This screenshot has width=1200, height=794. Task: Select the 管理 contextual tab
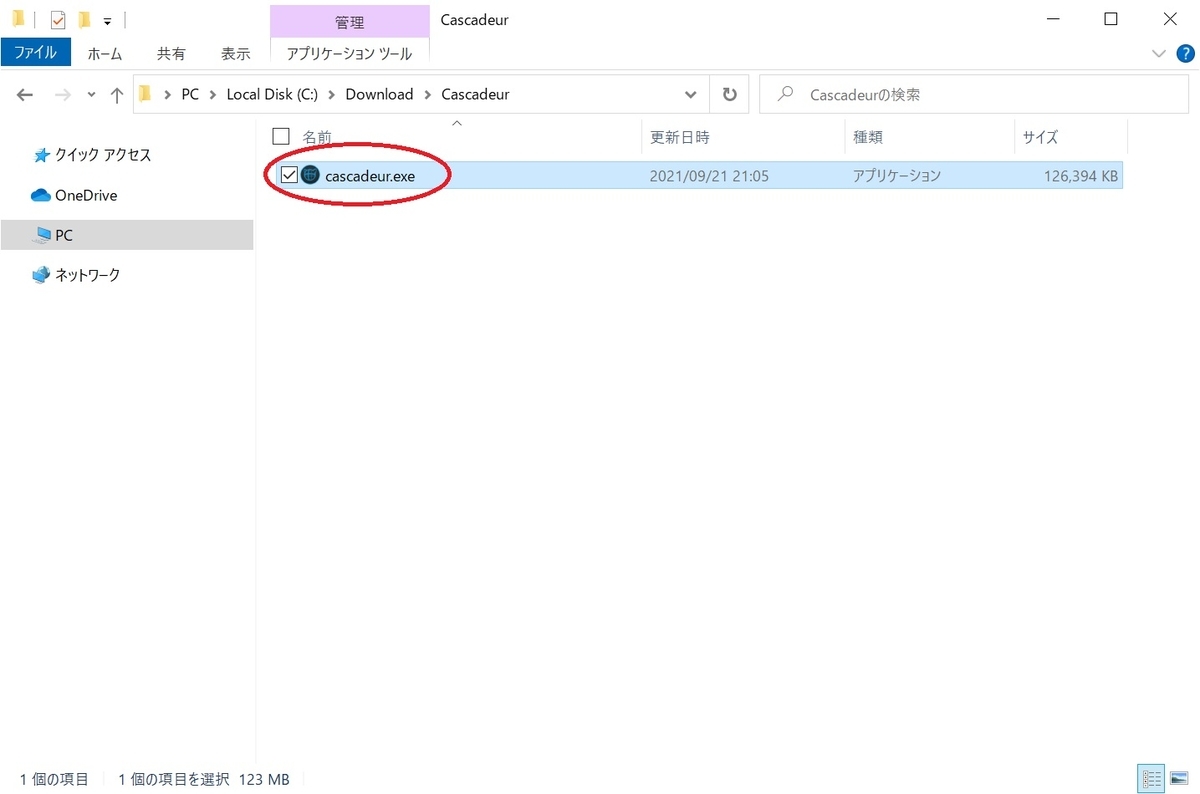coord(349,20)
